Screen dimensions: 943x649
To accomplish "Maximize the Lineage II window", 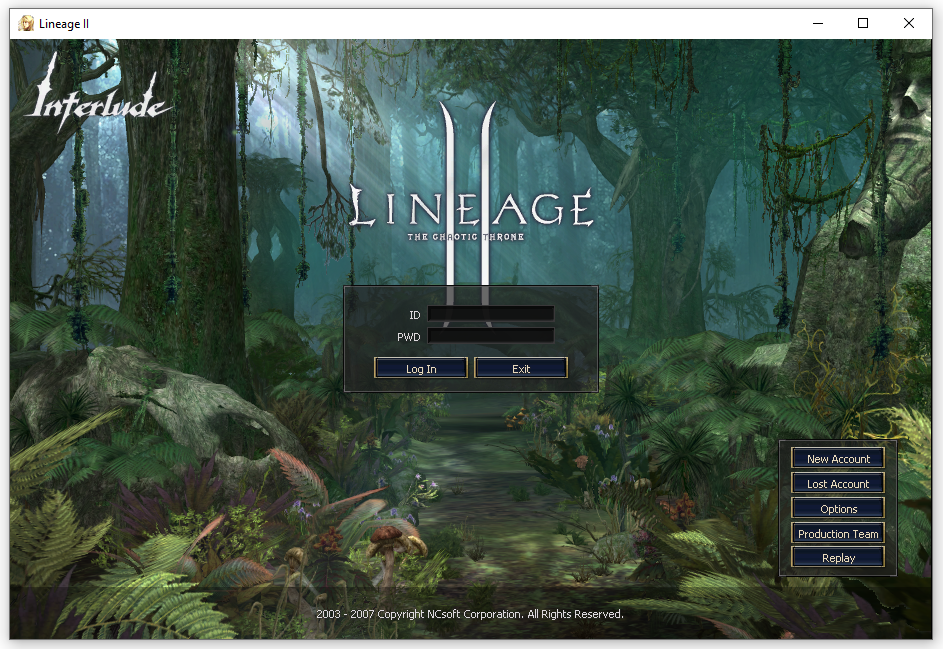I will tap(863, 23).
